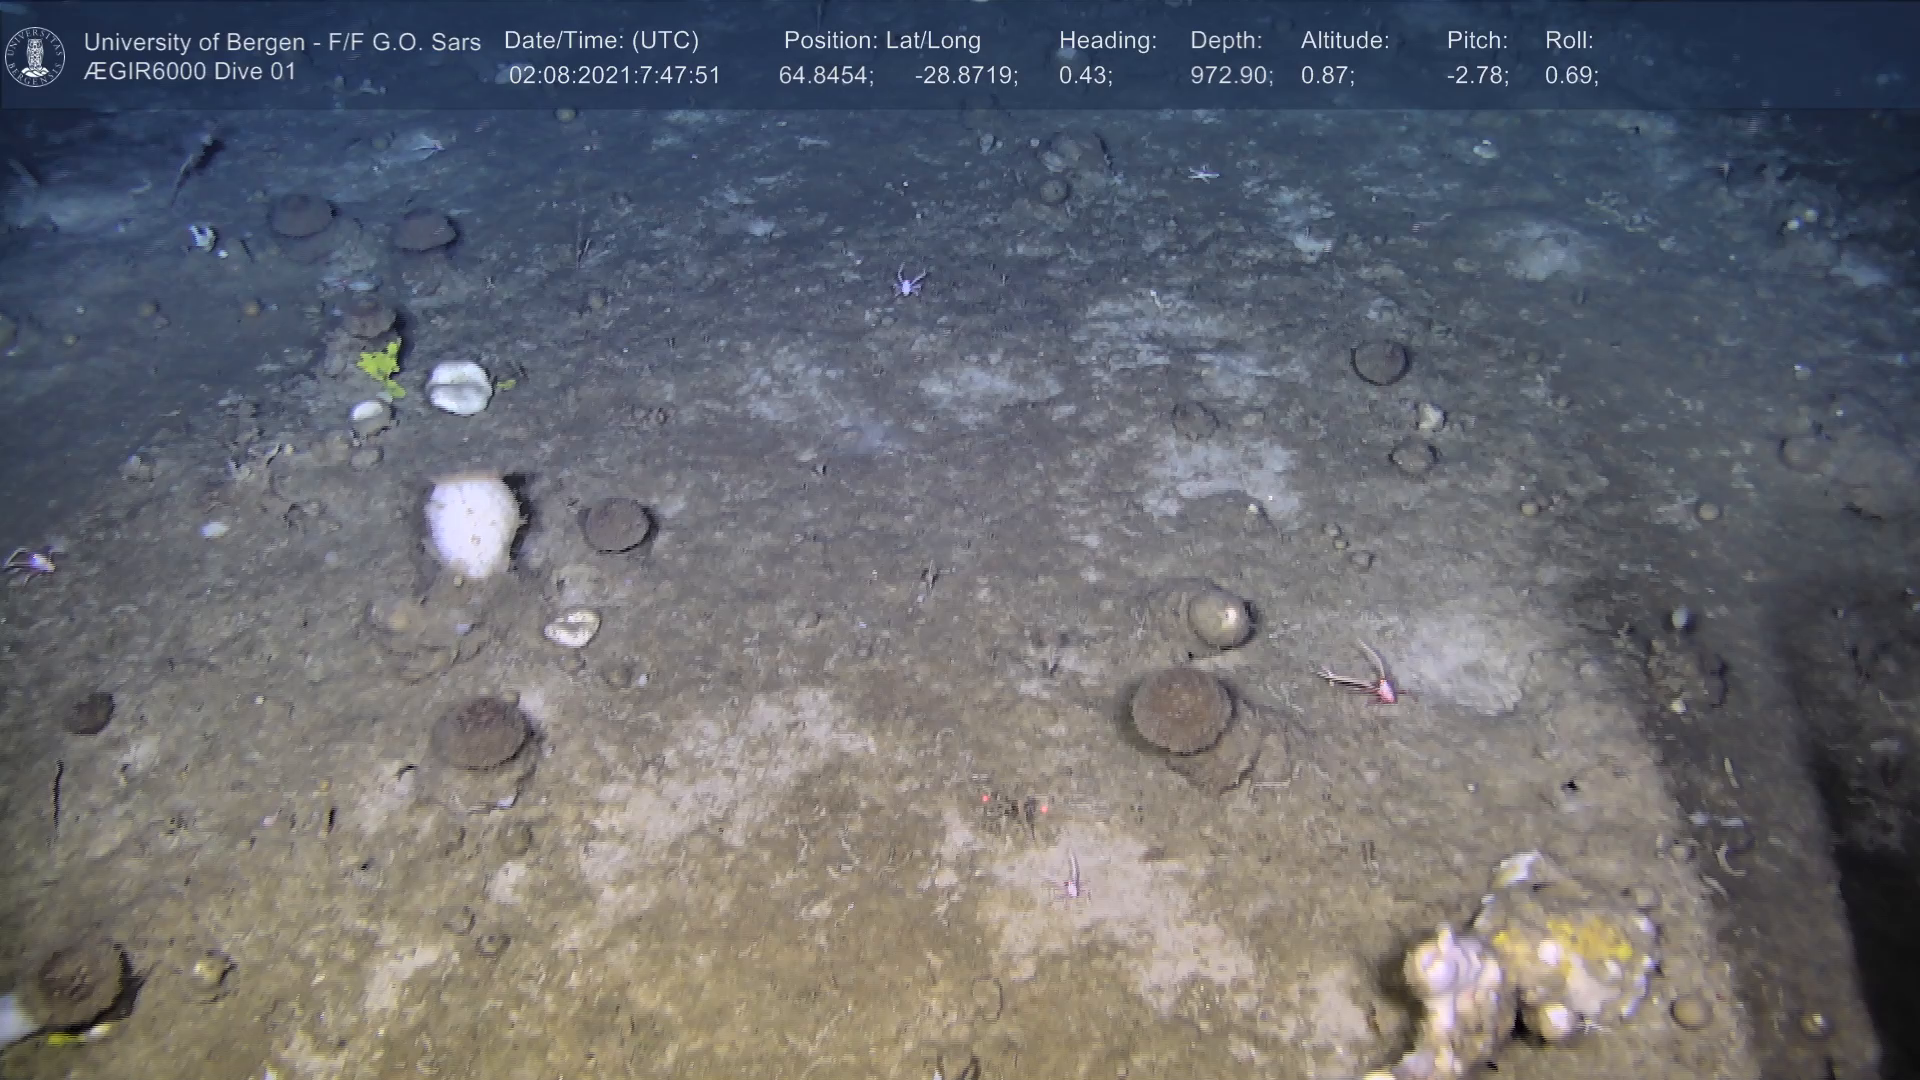Select the latitude value 64.8454

coord(826,76)
